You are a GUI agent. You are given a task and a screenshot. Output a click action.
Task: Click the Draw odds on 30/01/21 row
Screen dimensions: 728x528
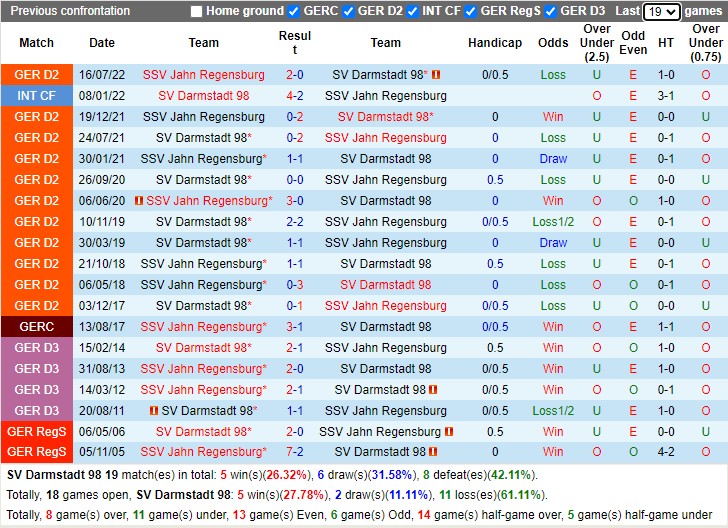[x=553, y=158]
